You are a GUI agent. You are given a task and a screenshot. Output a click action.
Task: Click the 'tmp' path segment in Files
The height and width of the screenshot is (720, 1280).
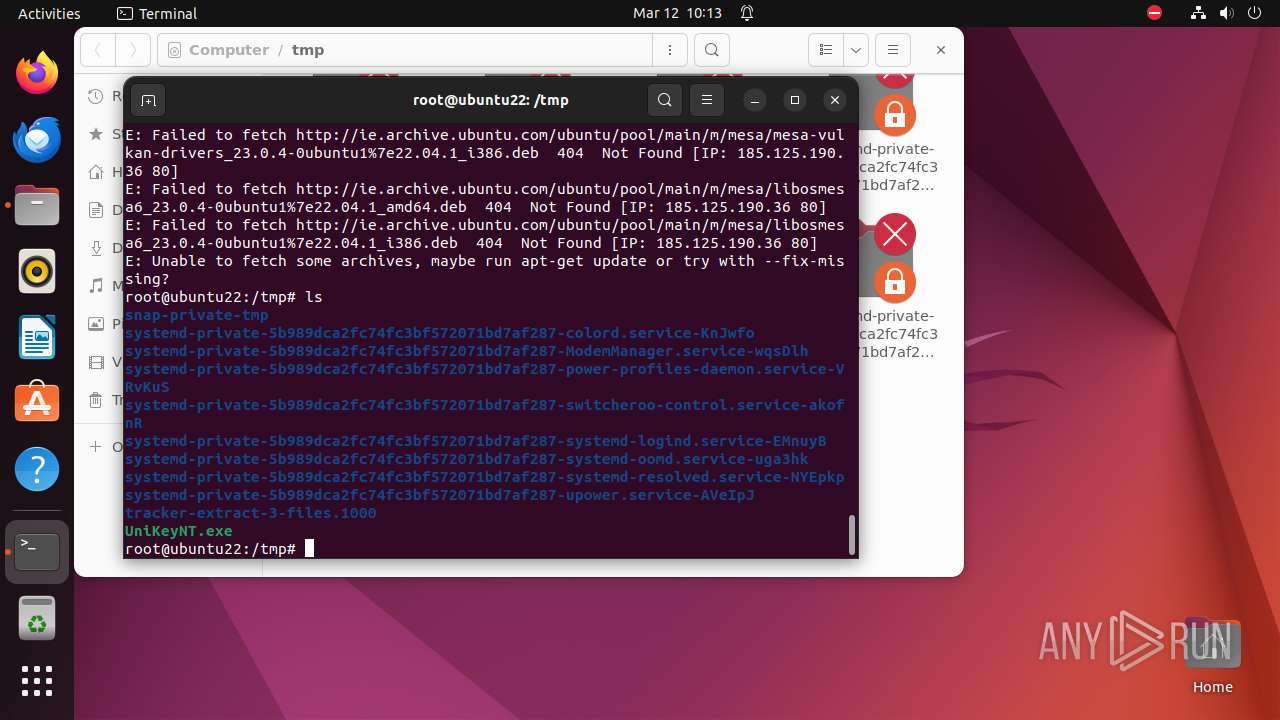308,50
